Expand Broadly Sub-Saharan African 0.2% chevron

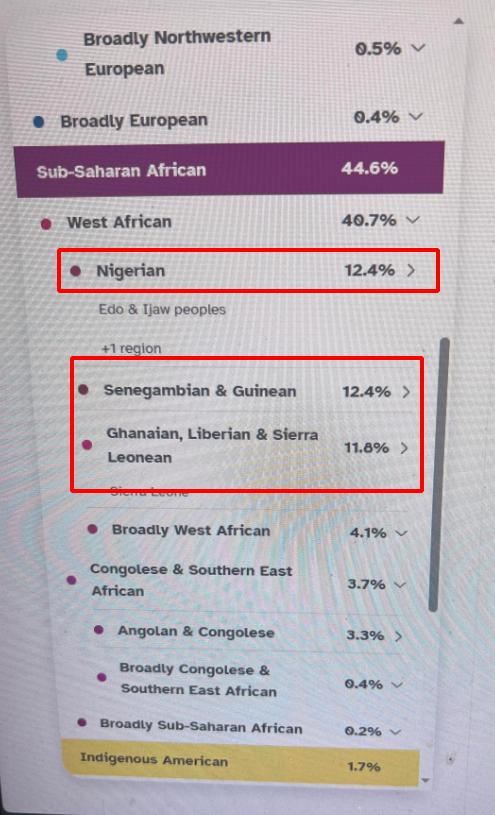tap(396, 732)
